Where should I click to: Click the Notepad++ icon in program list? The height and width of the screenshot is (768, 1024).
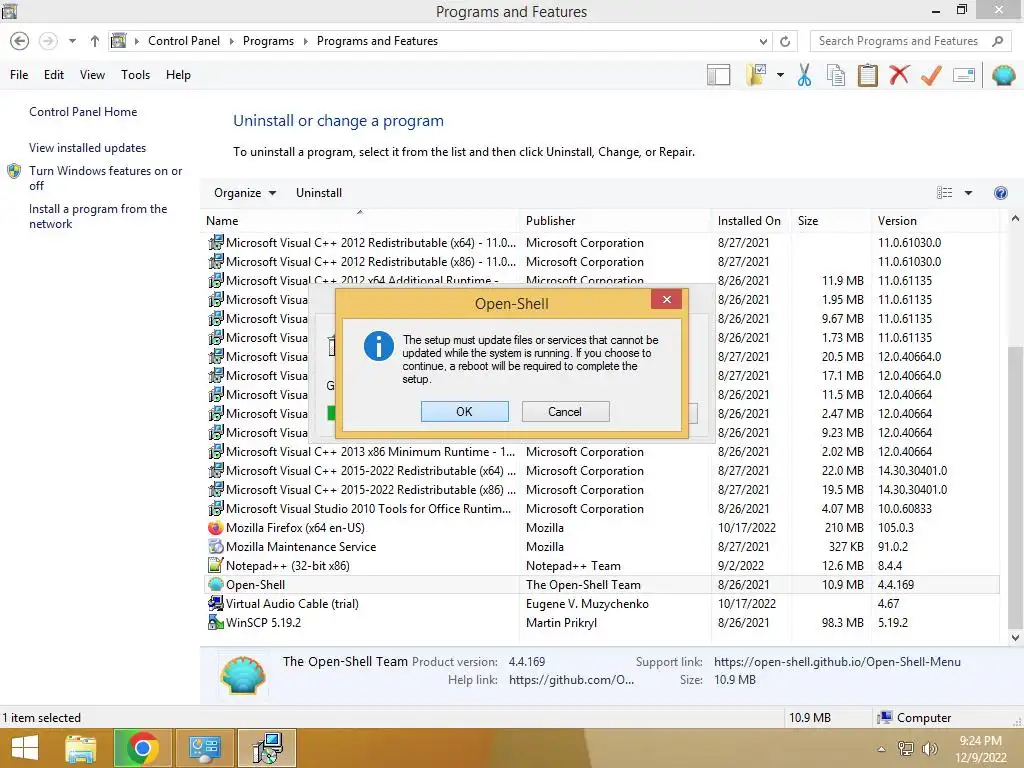pyautogui.click(x=216, y=566)
